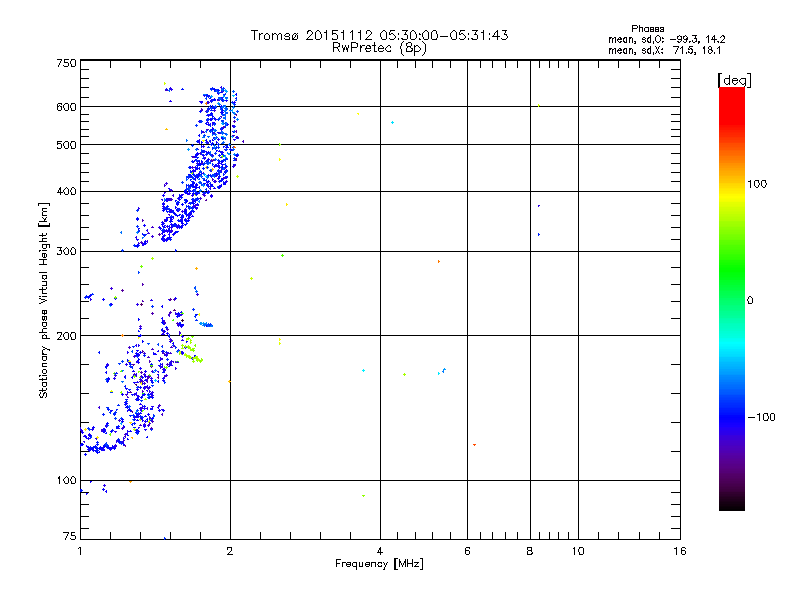Viewport: 800px width, 600px height.
Task: Click the '300' height axis tick label
Action: pyautogui.click(x=66, y=252)
